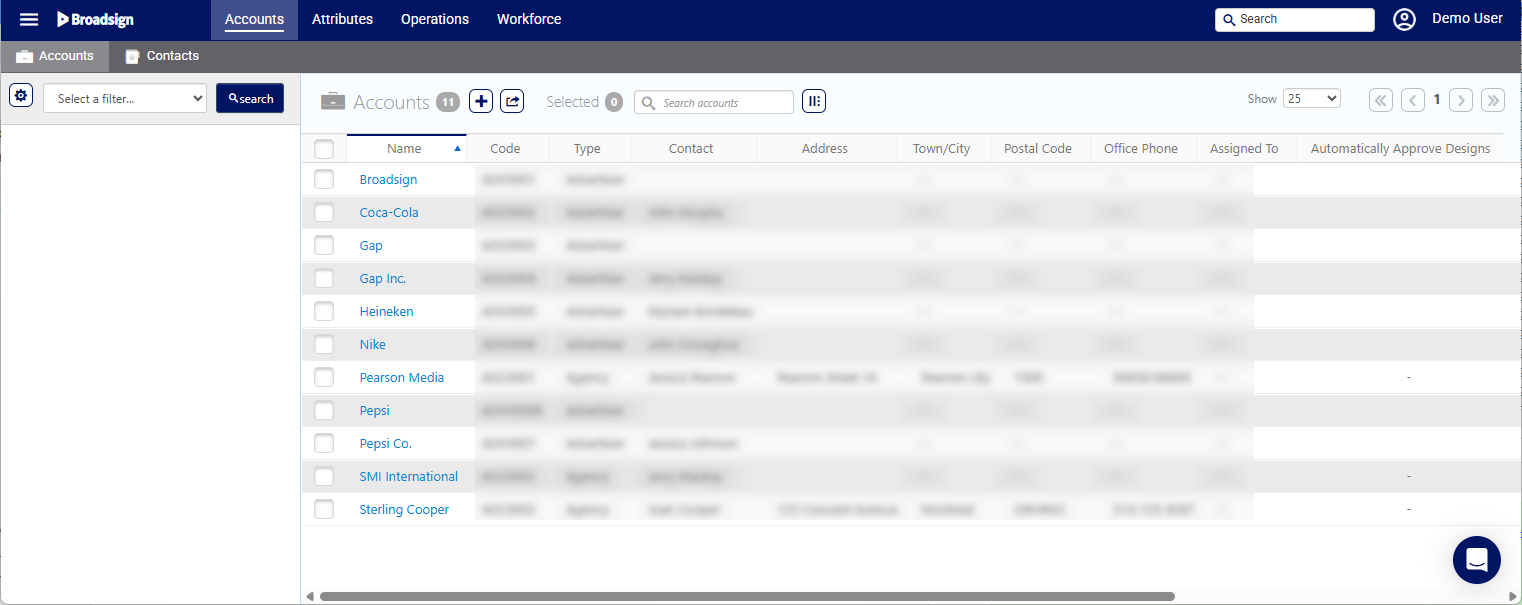Go to the next page arrow

[x=1461, y=100]
